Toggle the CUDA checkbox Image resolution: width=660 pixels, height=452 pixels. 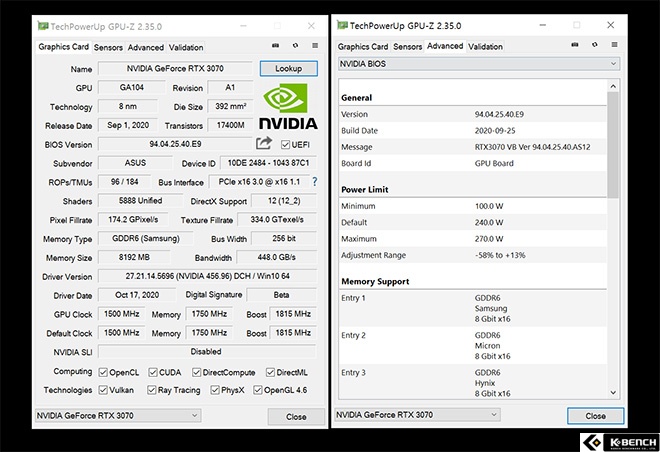153,372
